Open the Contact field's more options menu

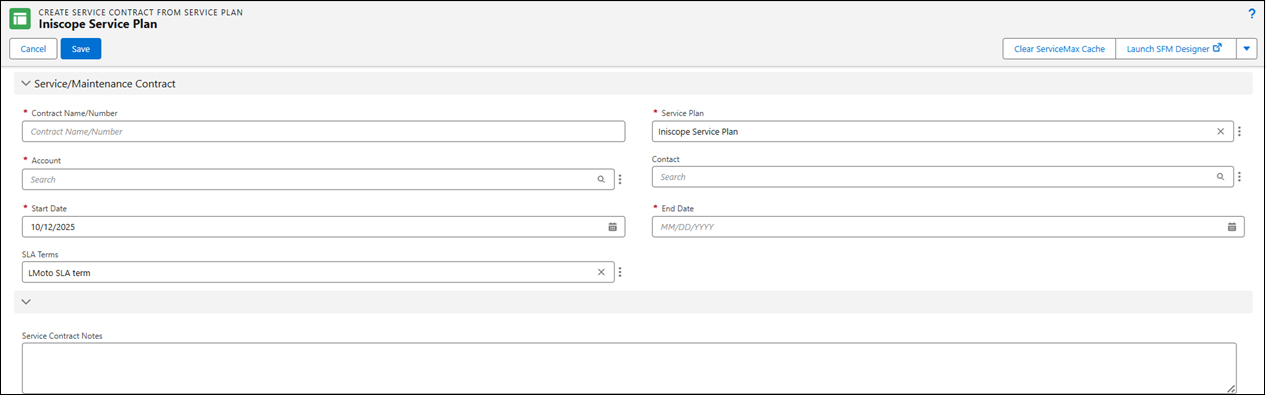coord(1240,176)
